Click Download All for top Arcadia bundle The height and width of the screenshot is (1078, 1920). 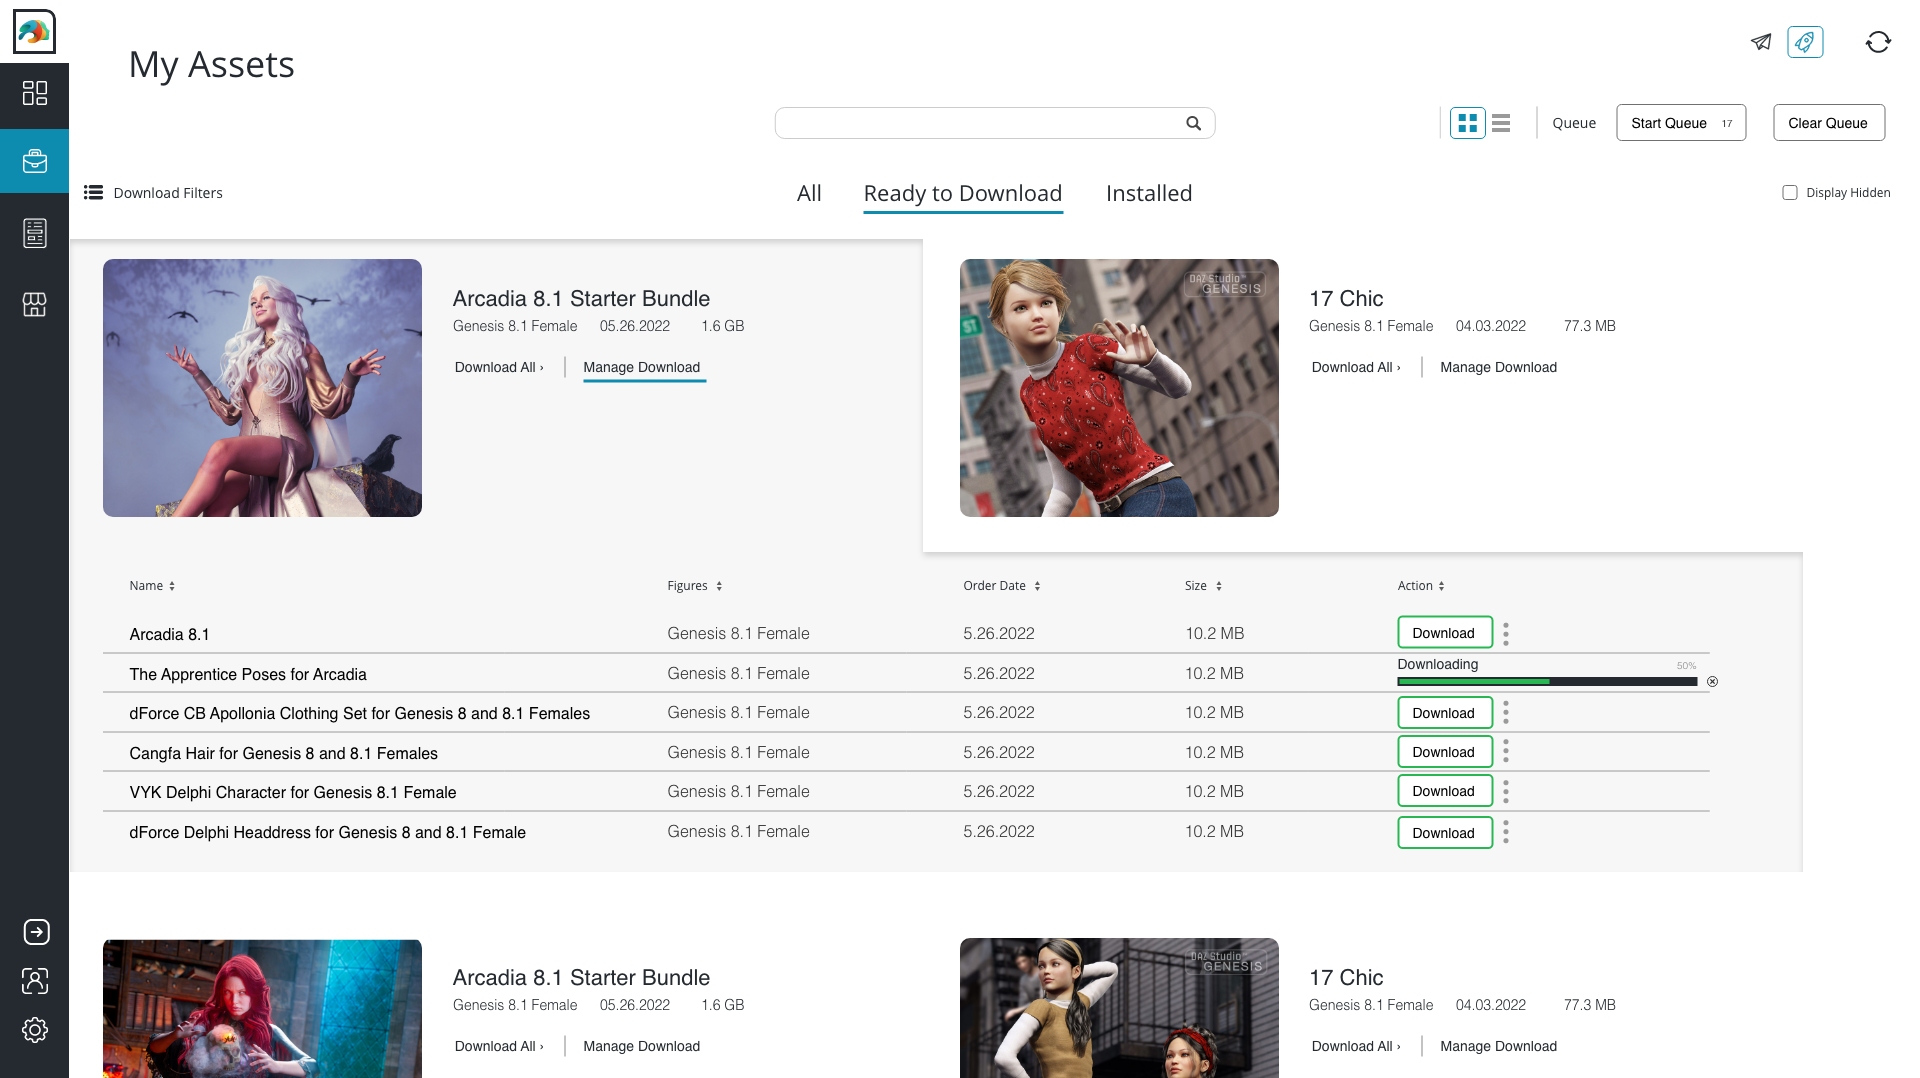click(499, 368)
